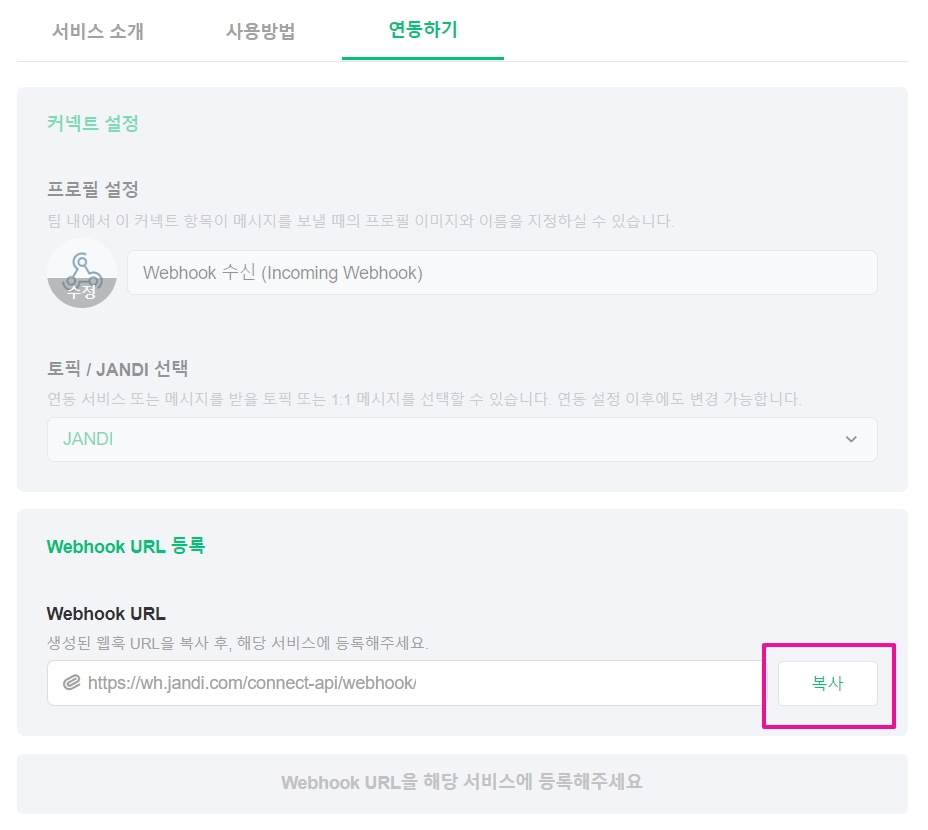The width and height of the screenshot is (928, 830).
Task: Click the bold Webhook URL field label
Action: 106,613
